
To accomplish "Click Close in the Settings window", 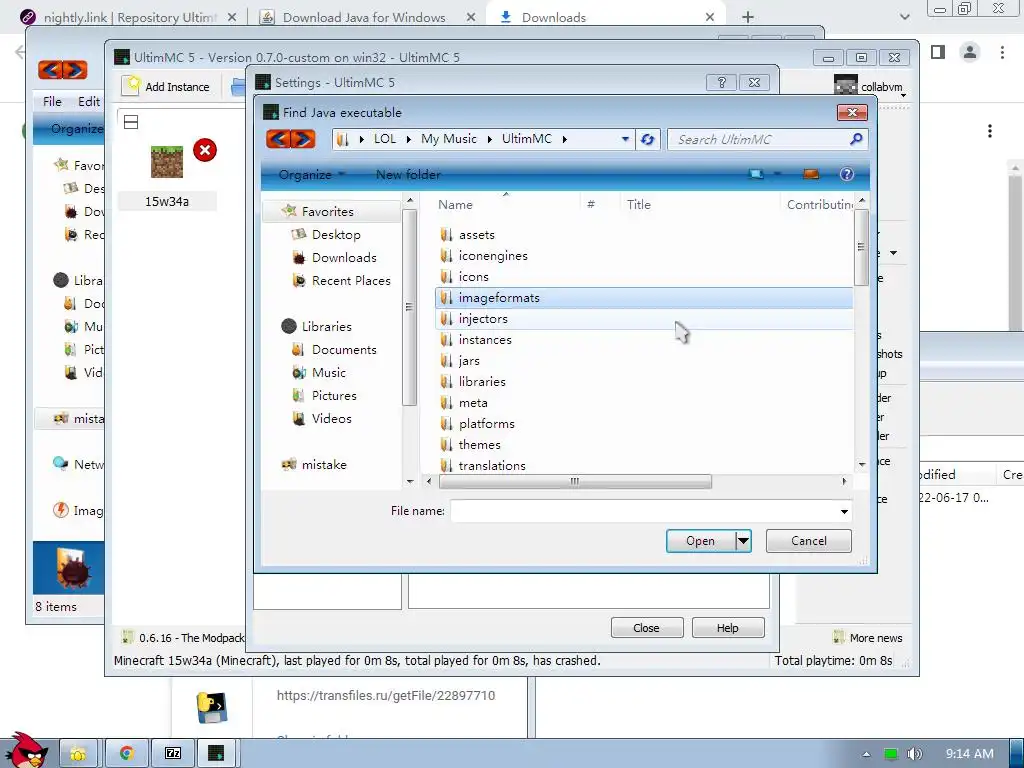I will 647,628.
